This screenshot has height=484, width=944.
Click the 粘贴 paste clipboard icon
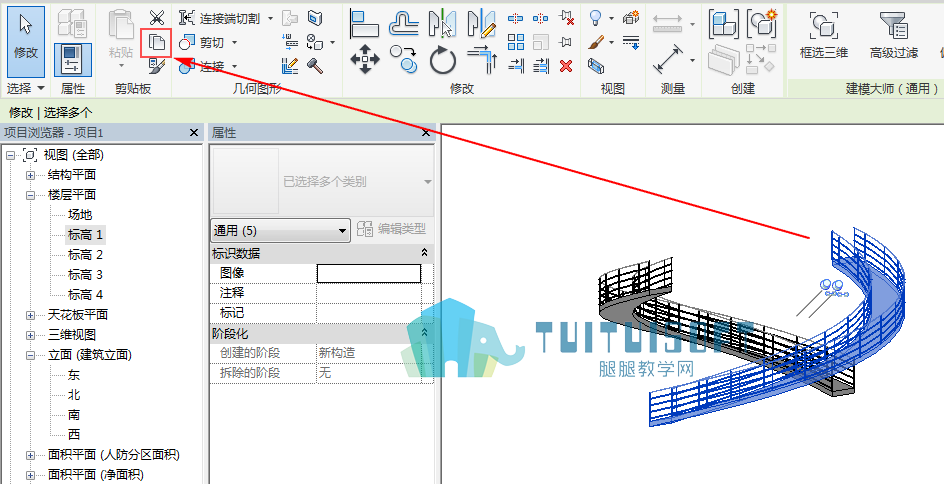pos(121,25)
